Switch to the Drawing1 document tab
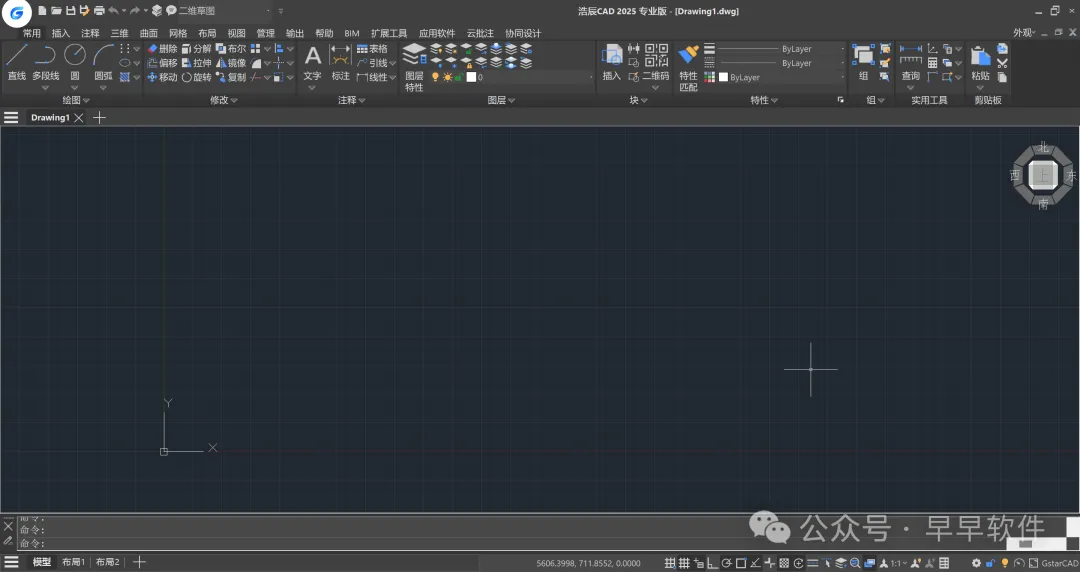 pyautogui.click(x=50, y=117)
